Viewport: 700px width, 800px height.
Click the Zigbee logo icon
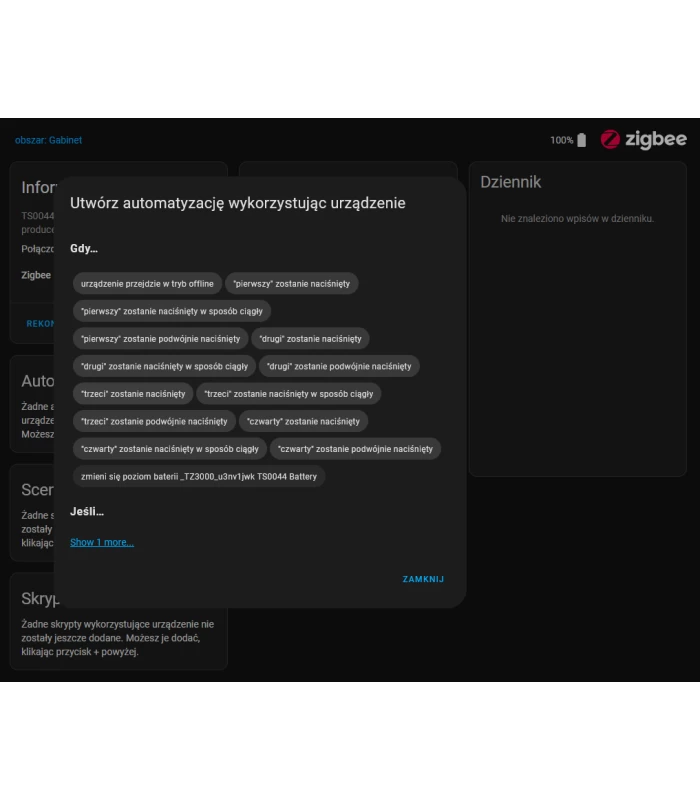click(610, 139)
